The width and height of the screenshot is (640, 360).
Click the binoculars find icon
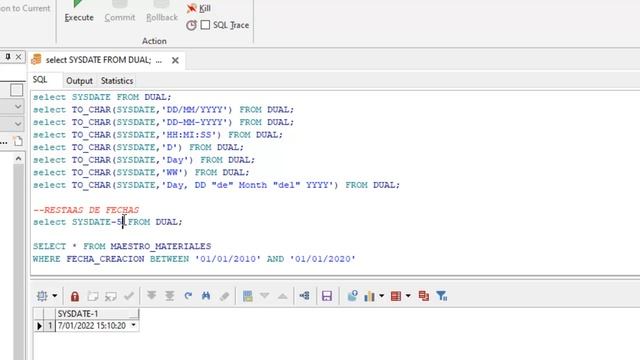pos(206,296)
